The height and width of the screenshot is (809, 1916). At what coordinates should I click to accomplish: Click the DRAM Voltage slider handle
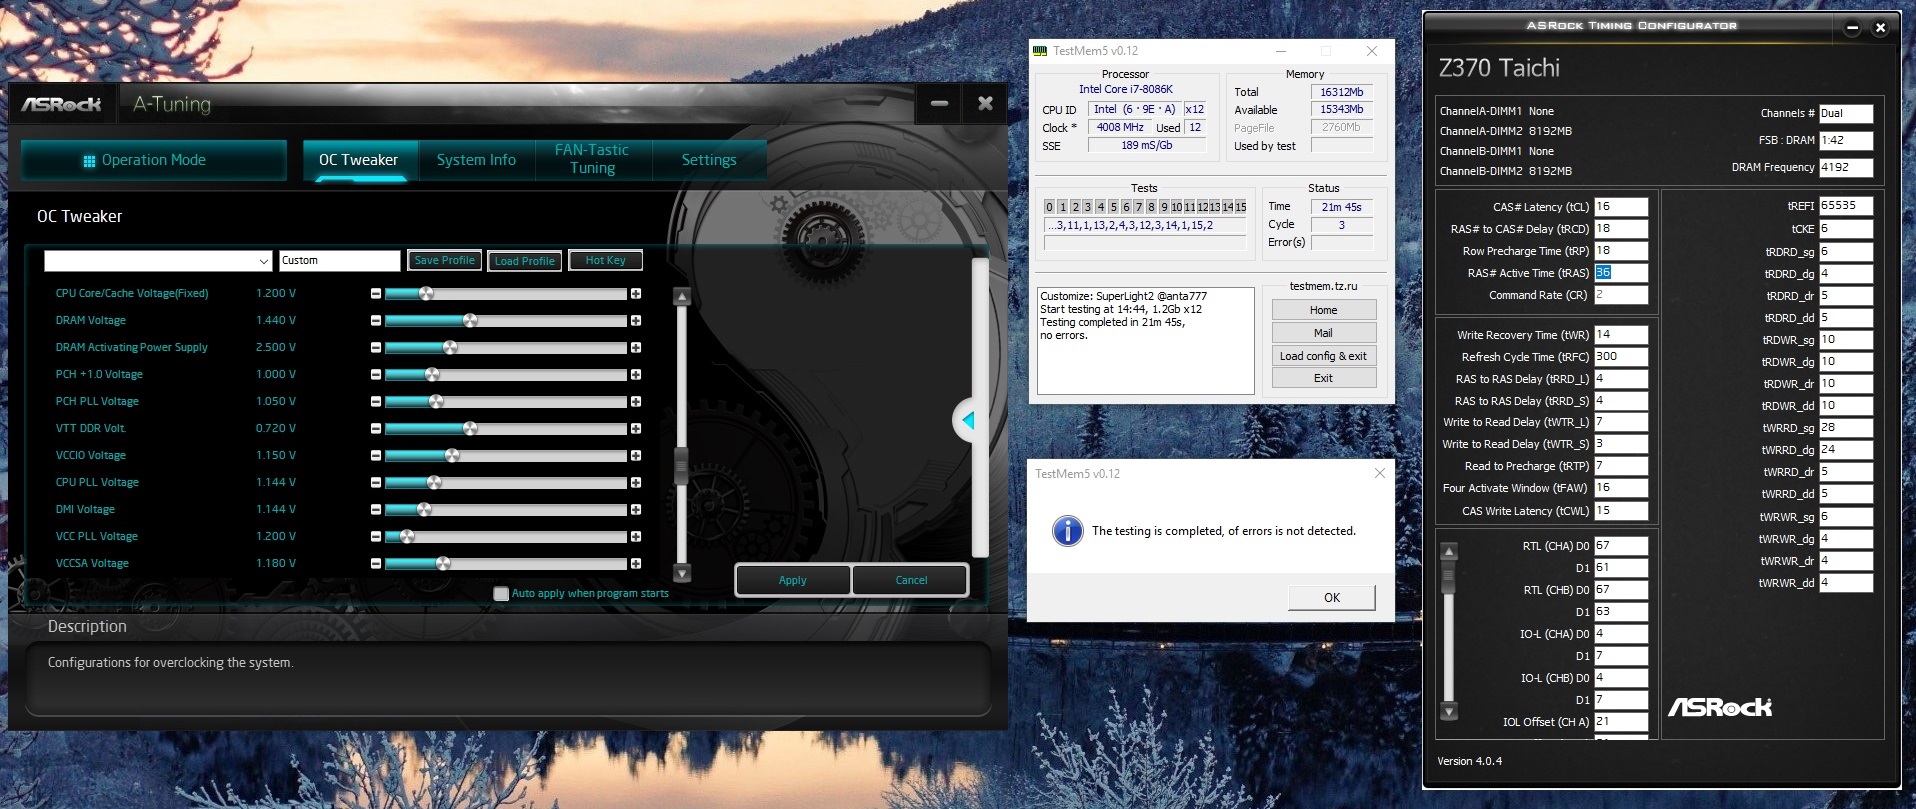click(470, 320)
